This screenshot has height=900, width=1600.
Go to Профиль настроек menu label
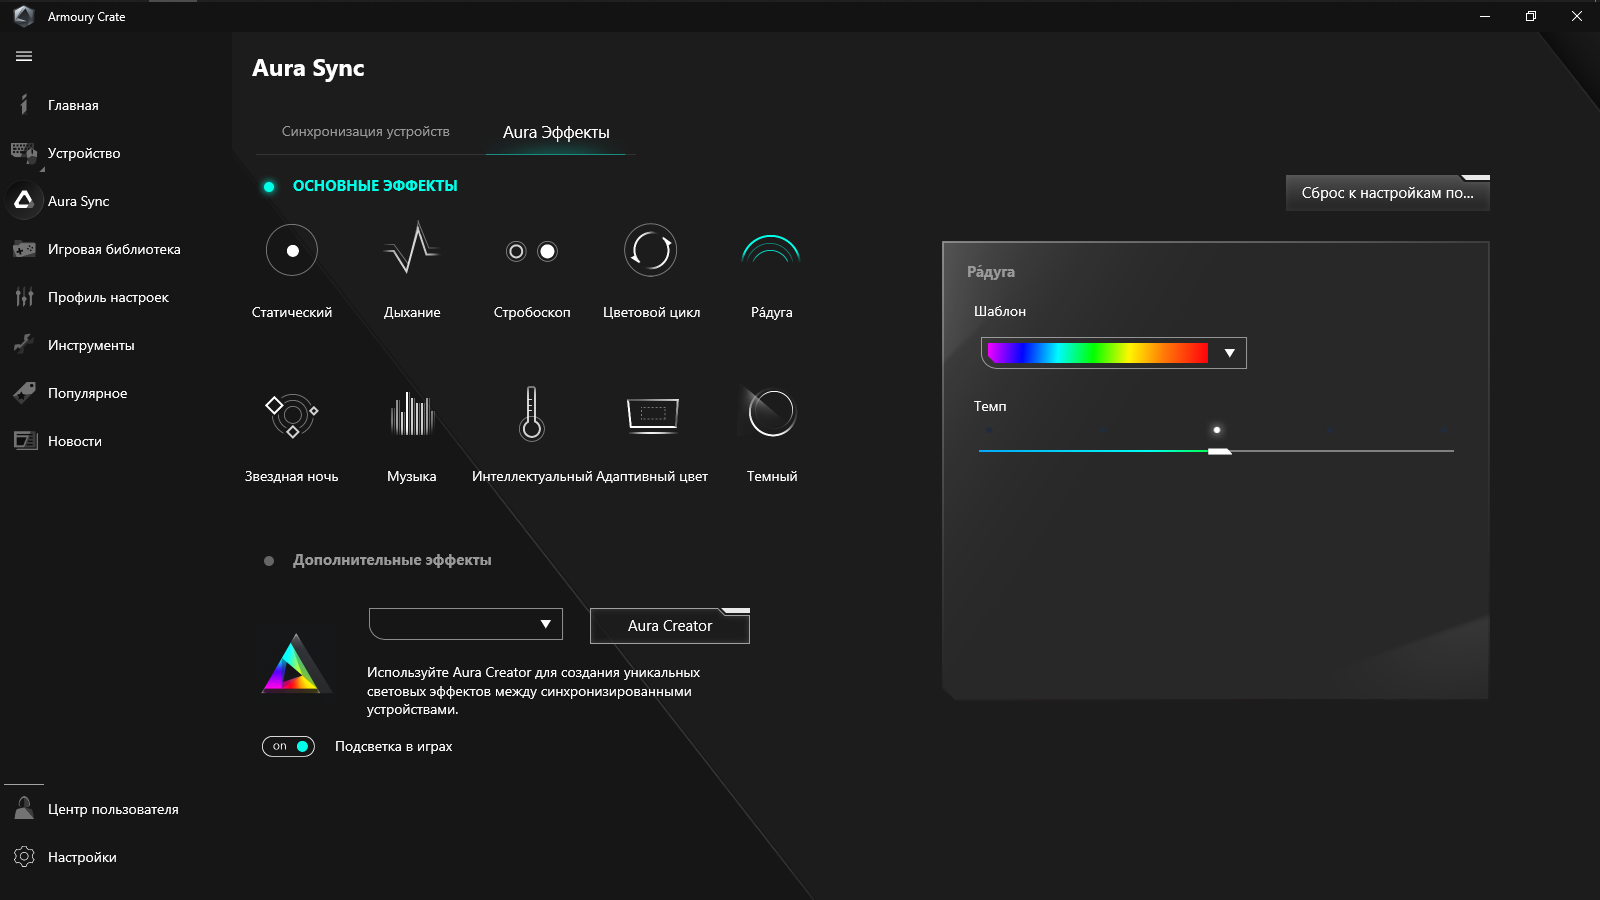click(x=108, y=297)
